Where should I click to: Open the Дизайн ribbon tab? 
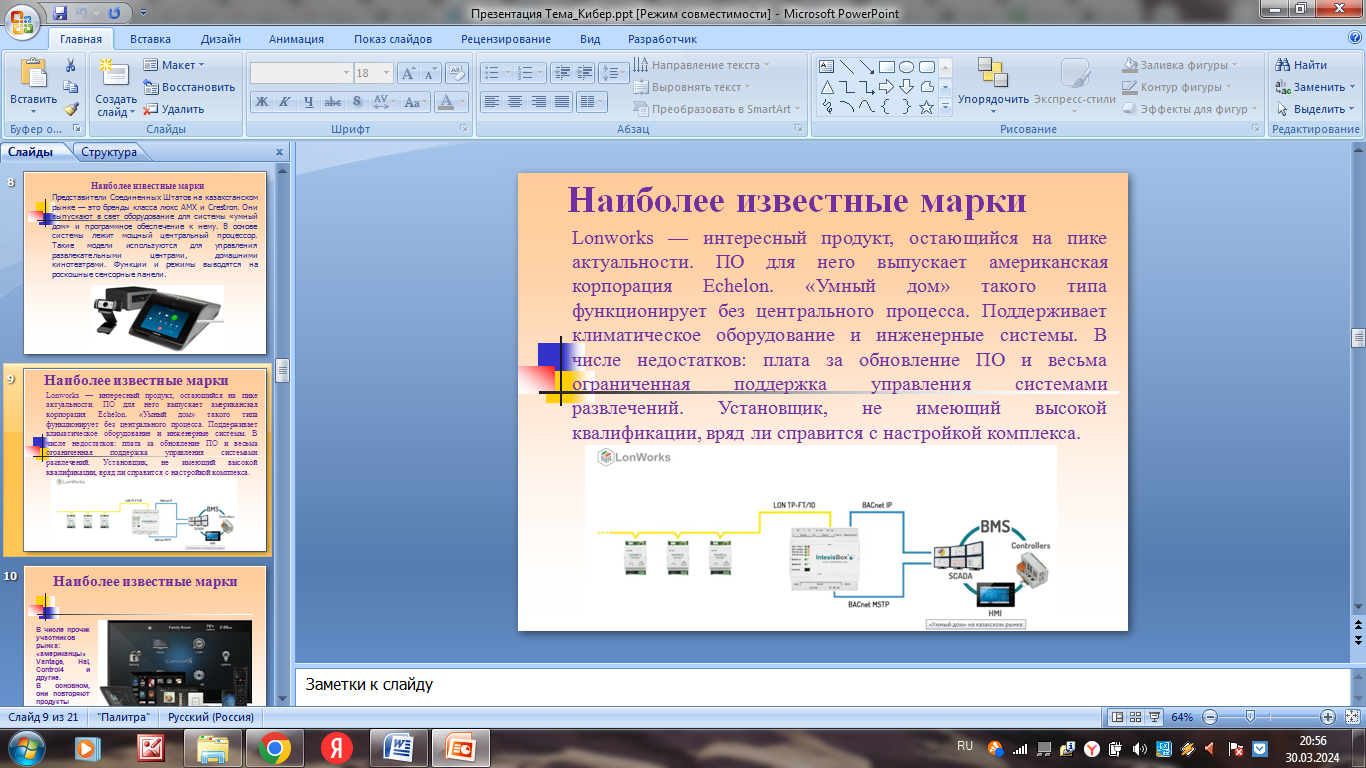pyautogui.click(x=220, y=39)
